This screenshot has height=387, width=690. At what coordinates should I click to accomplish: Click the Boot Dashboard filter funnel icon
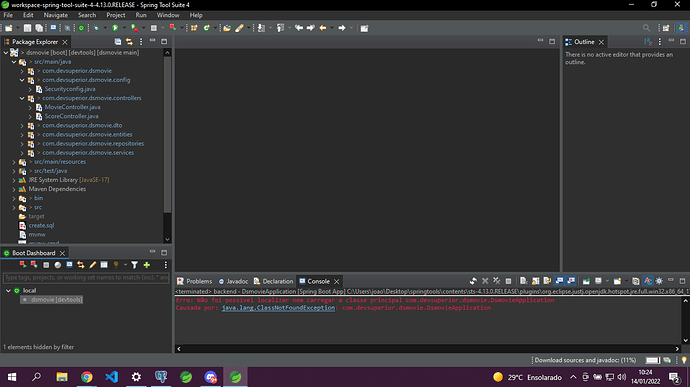135,265
